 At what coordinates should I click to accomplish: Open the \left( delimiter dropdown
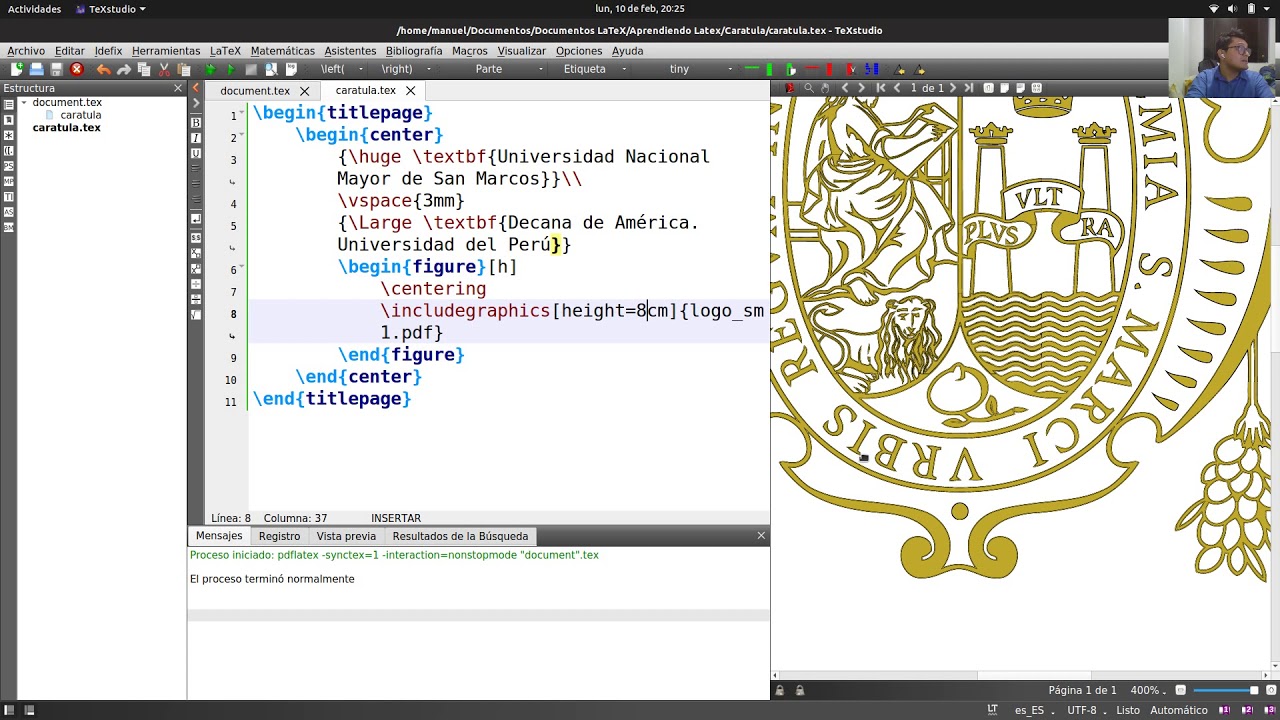pyautogui.click(x=340, y=69)
